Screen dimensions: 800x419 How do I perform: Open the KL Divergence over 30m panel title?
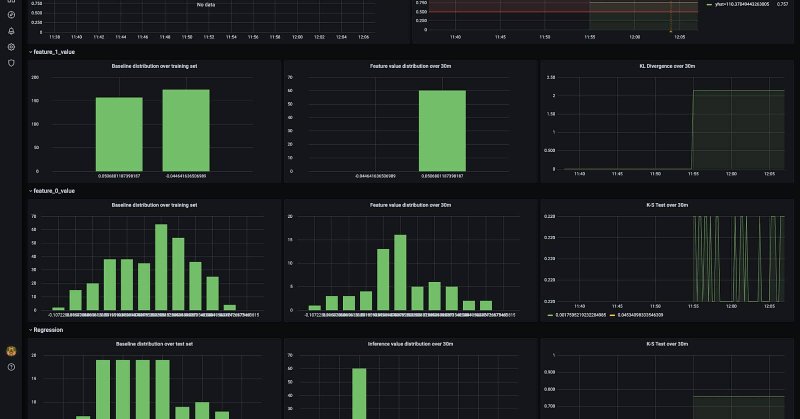[x=667, y=66]
